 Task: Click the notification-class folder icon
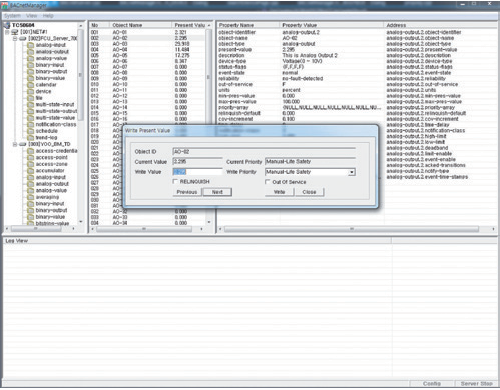pos(30,124)
